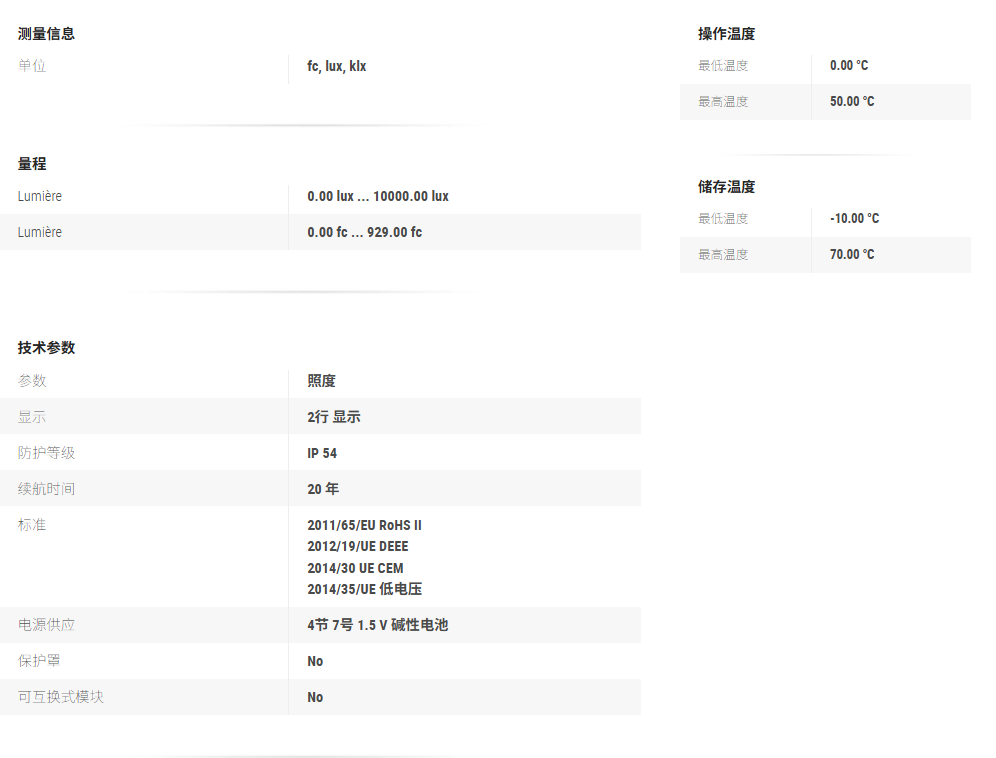Select the 单位 value fc, lux, klx
This screenshot has height=758, width=996.
(336, 66)
